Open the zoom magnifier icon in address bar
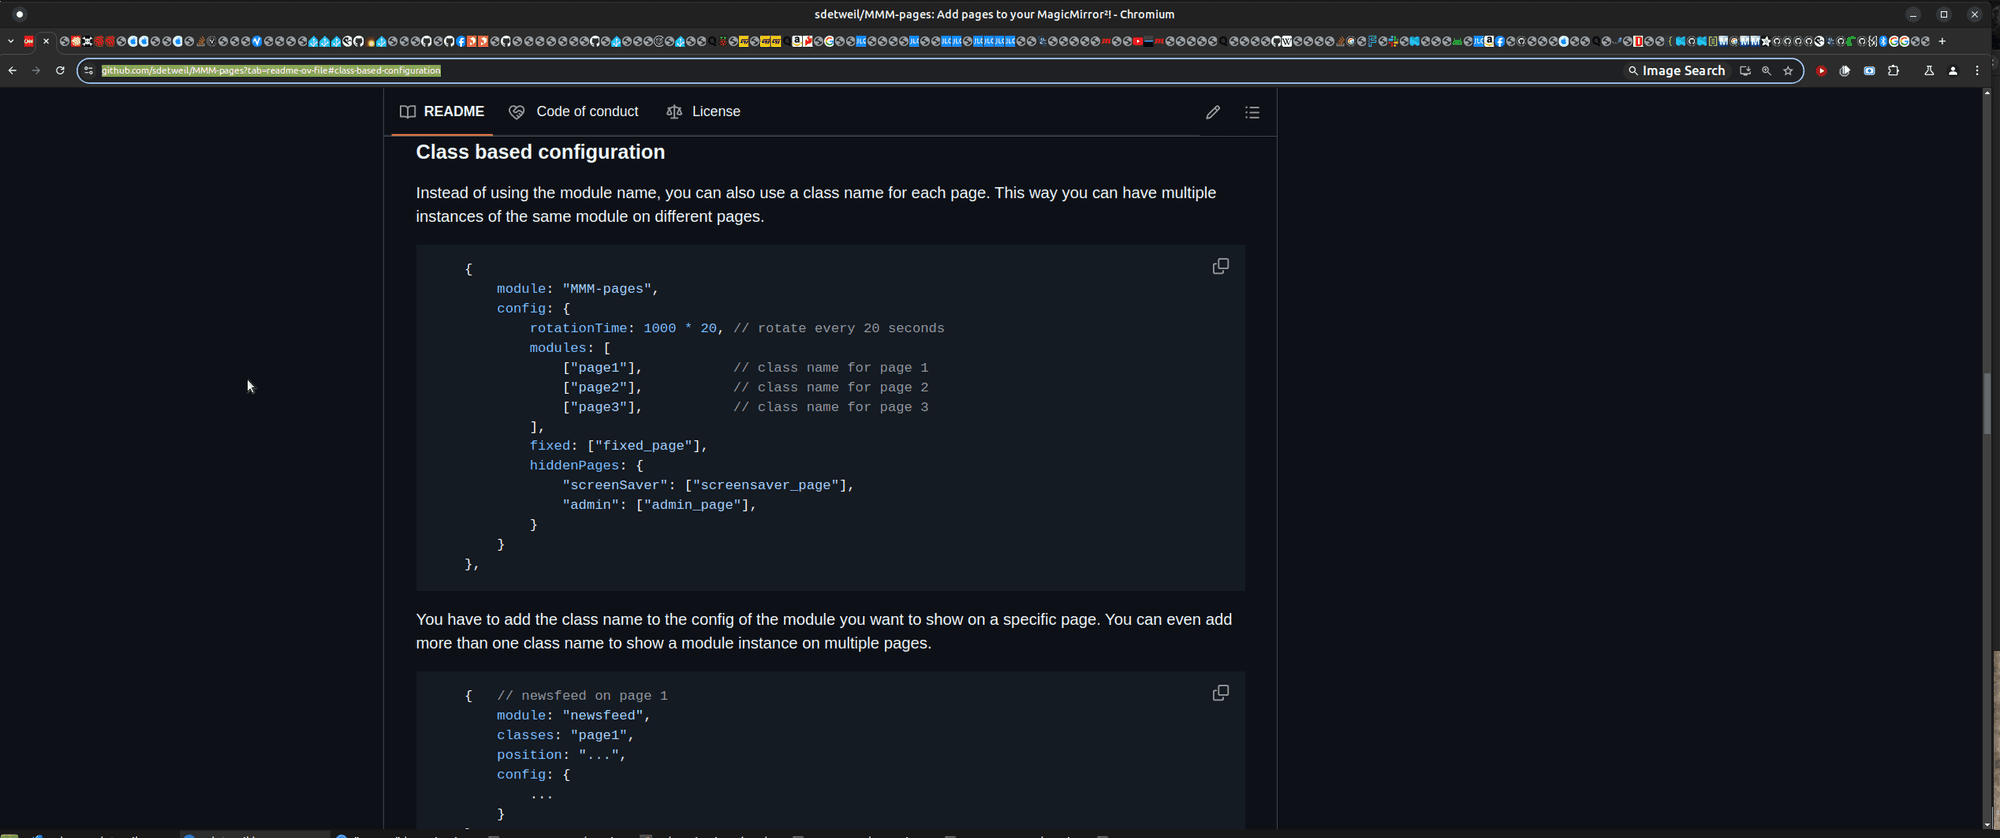Viewport: 2000px width, 838px height. coord(1767,70)
